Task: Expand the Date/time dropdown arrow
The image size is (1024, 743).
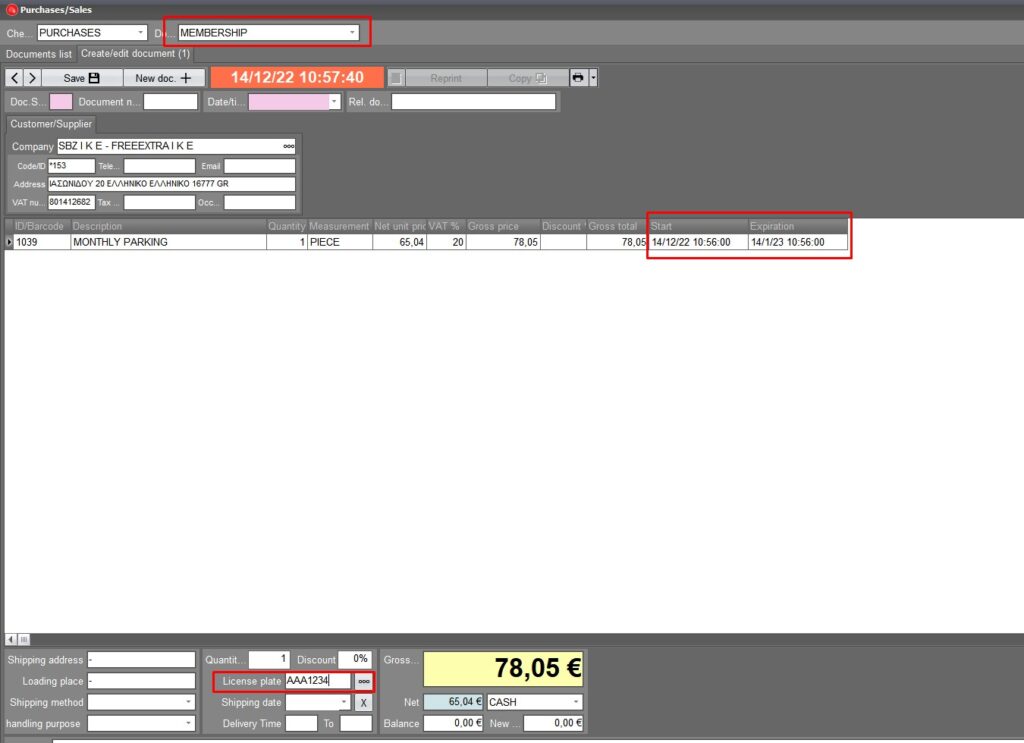Action: tap(333, 101)
